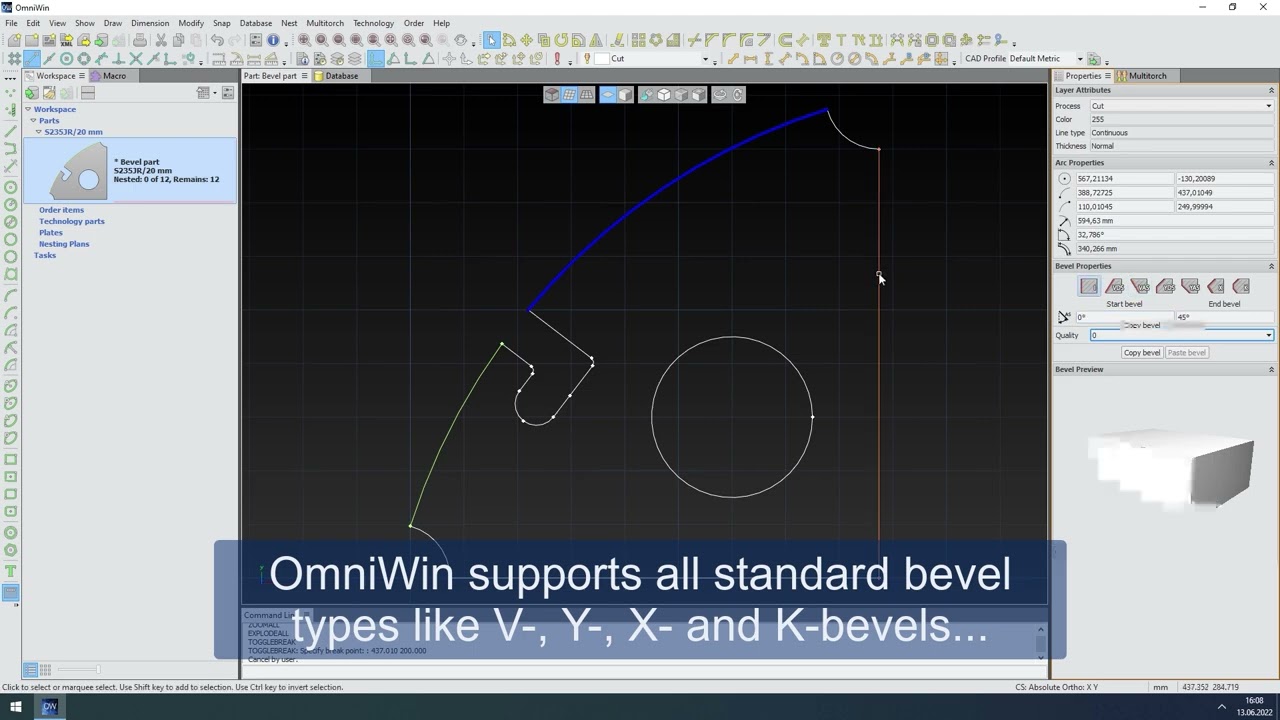Toggle the highlighted endpoint snap button
The image size is (1280, 720).
32,59
